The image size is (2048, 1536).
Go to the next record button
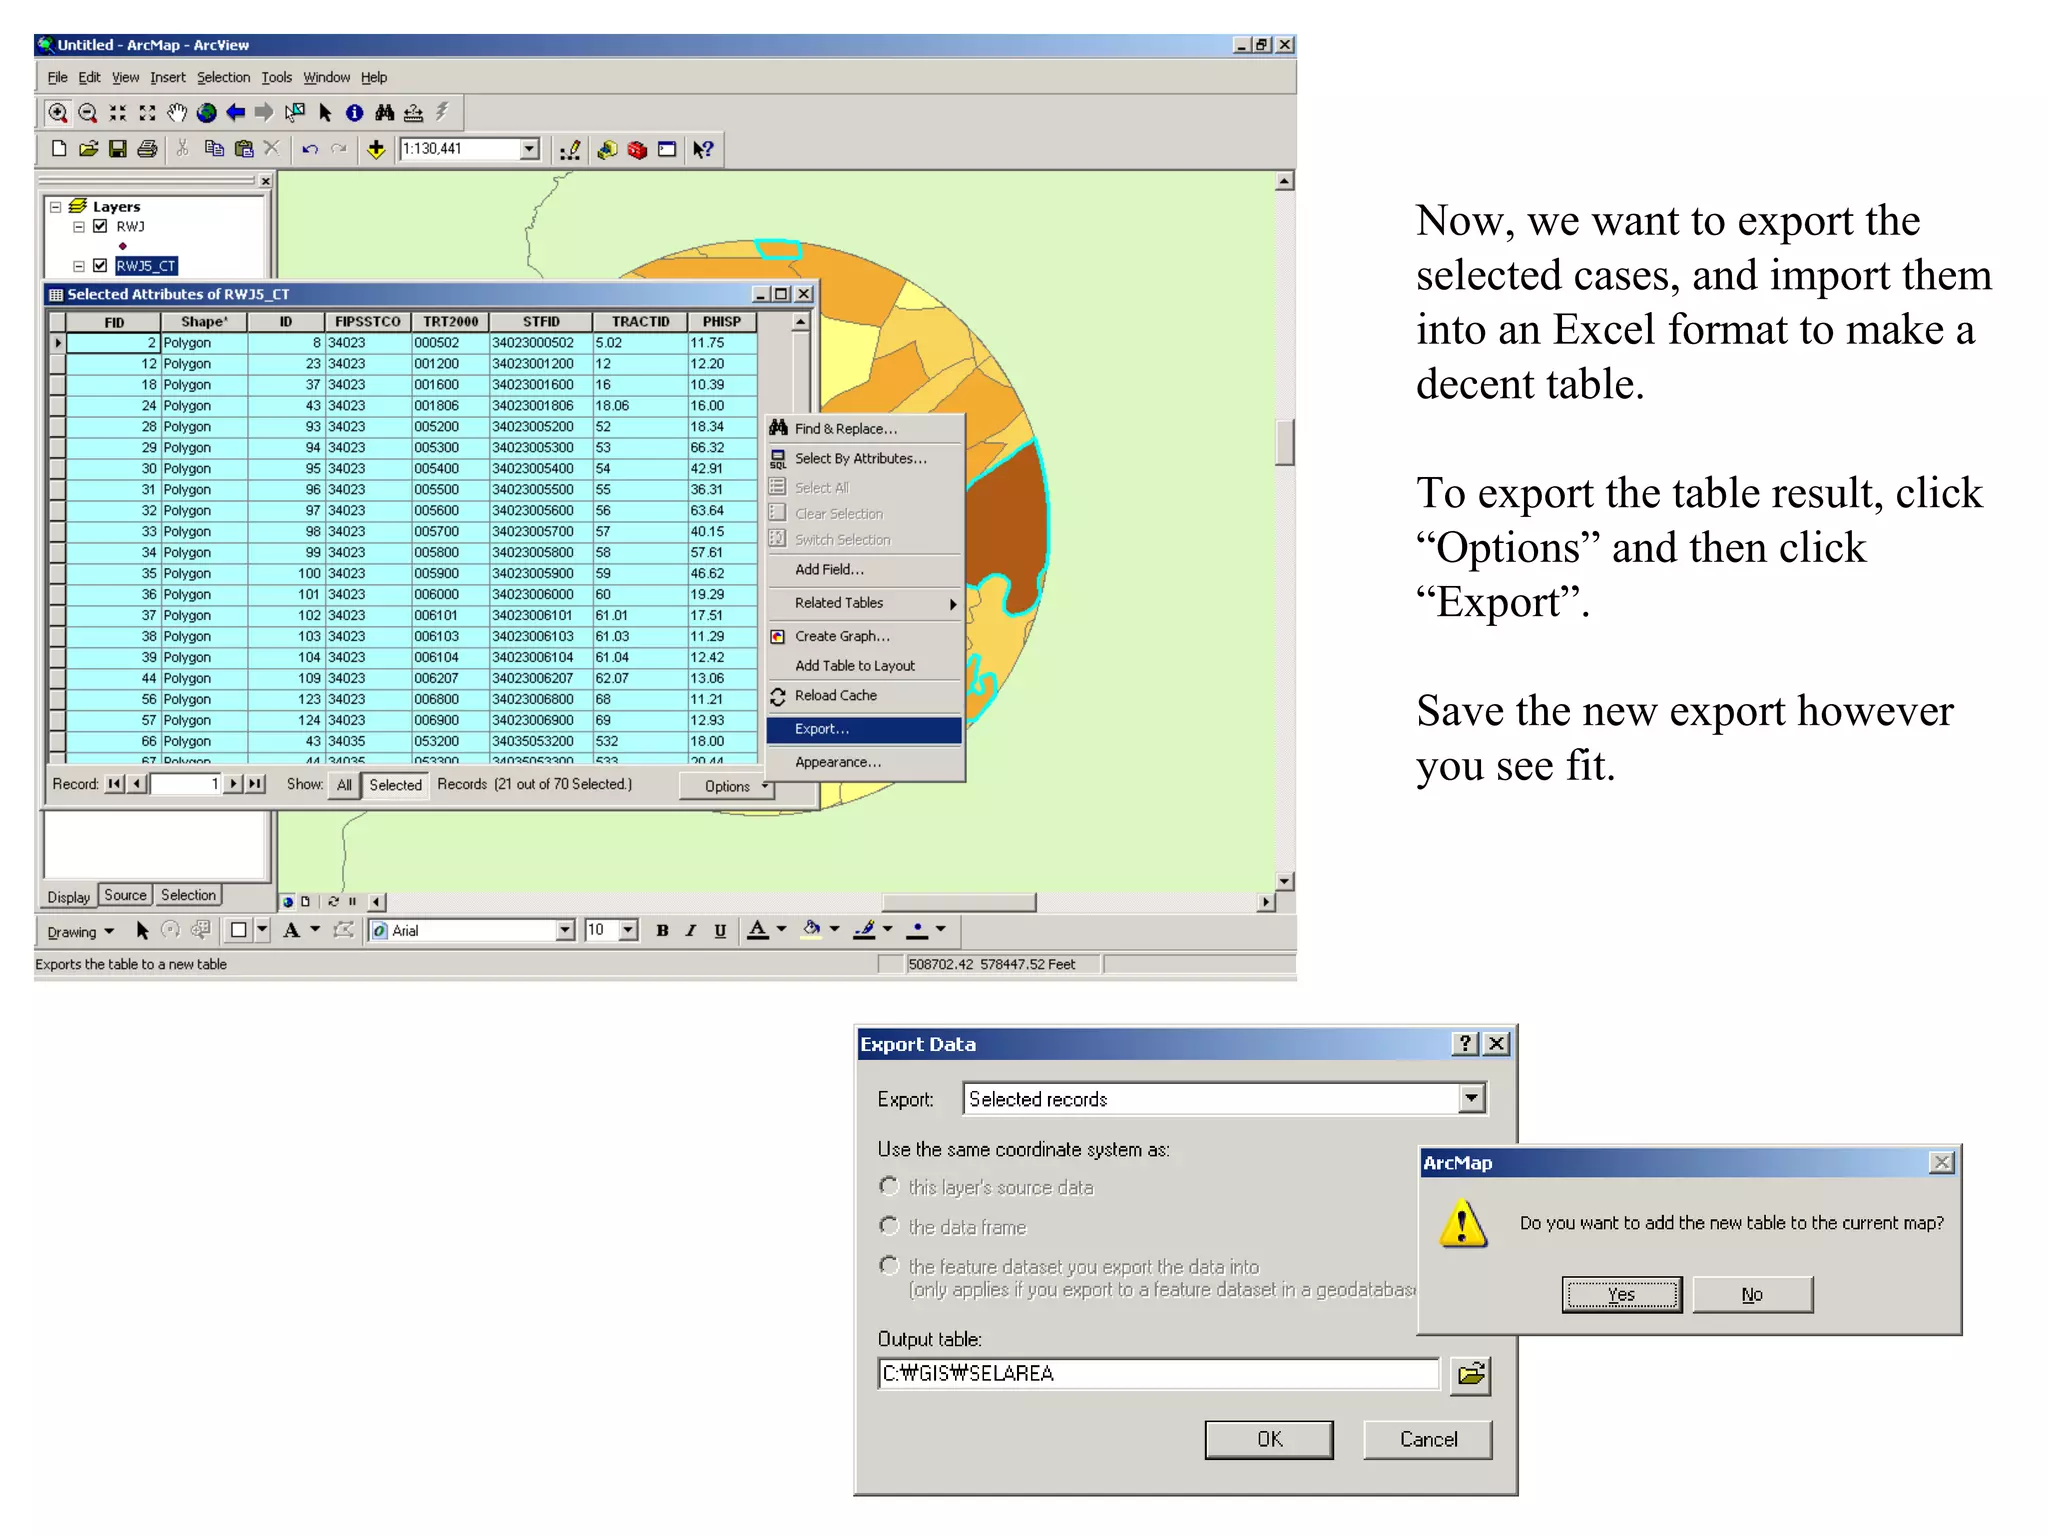(233, 784)
